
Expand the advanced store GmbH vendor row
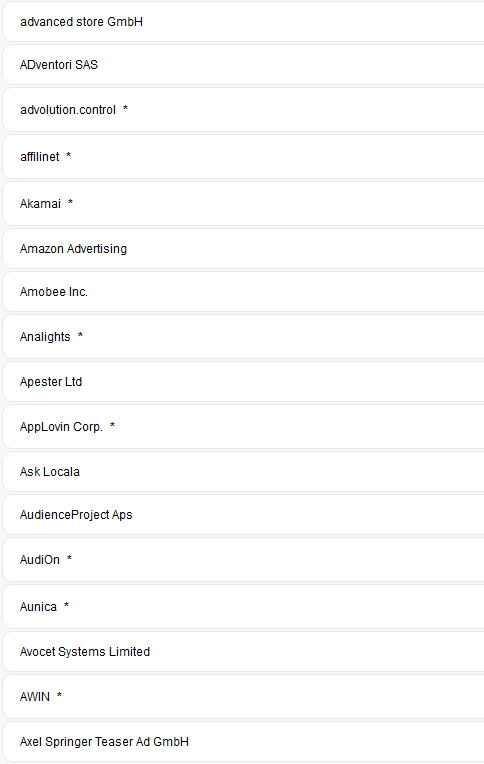click(x=244, y=22)
